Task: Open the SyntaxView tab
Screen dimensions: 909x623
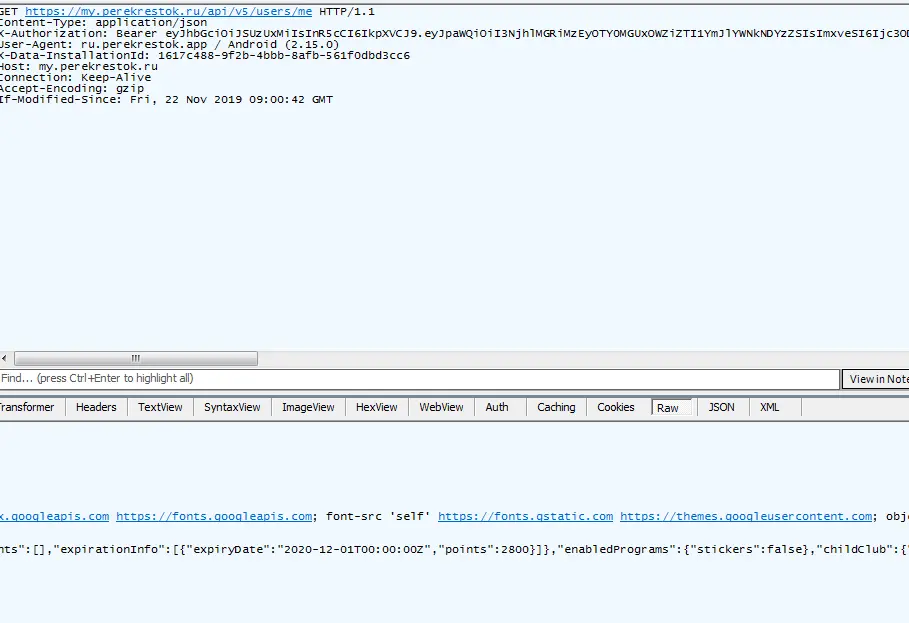Action: 232,407
